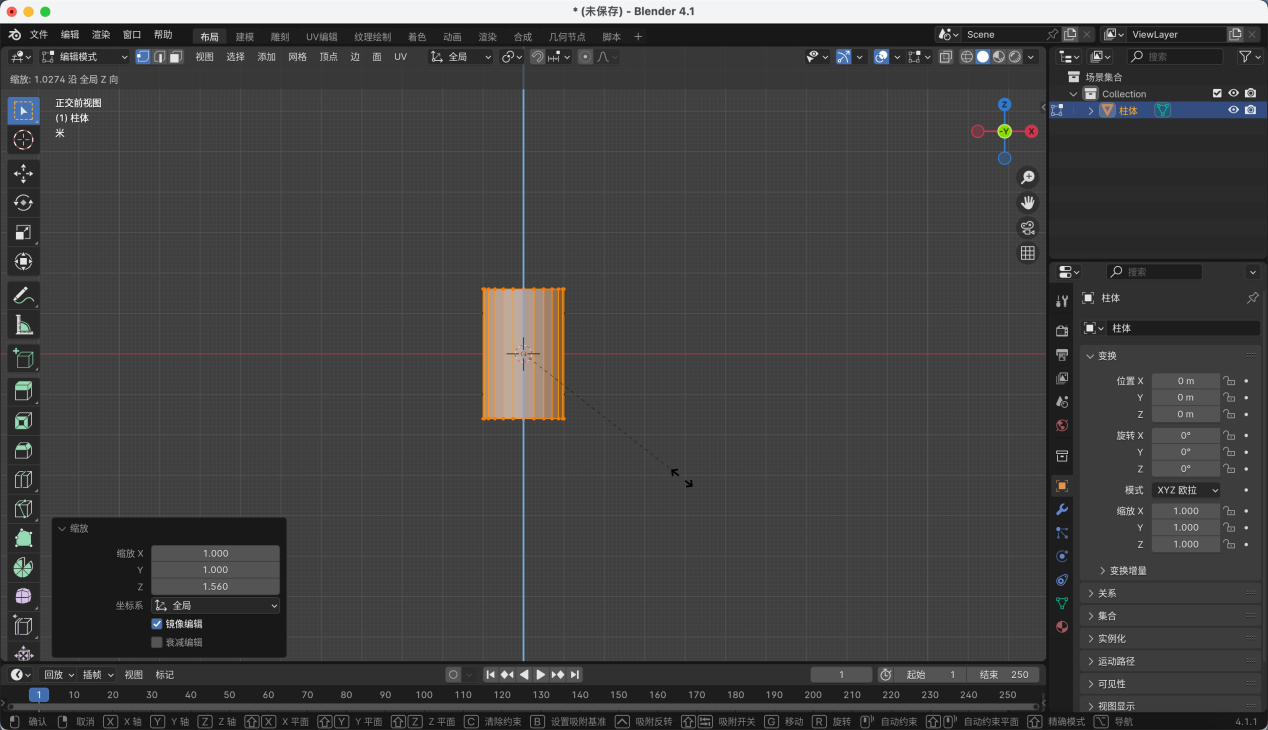Enable the 衰减编辑 checkbox
The height and width of the screenshot is (730, 1268).
(157, 642)
